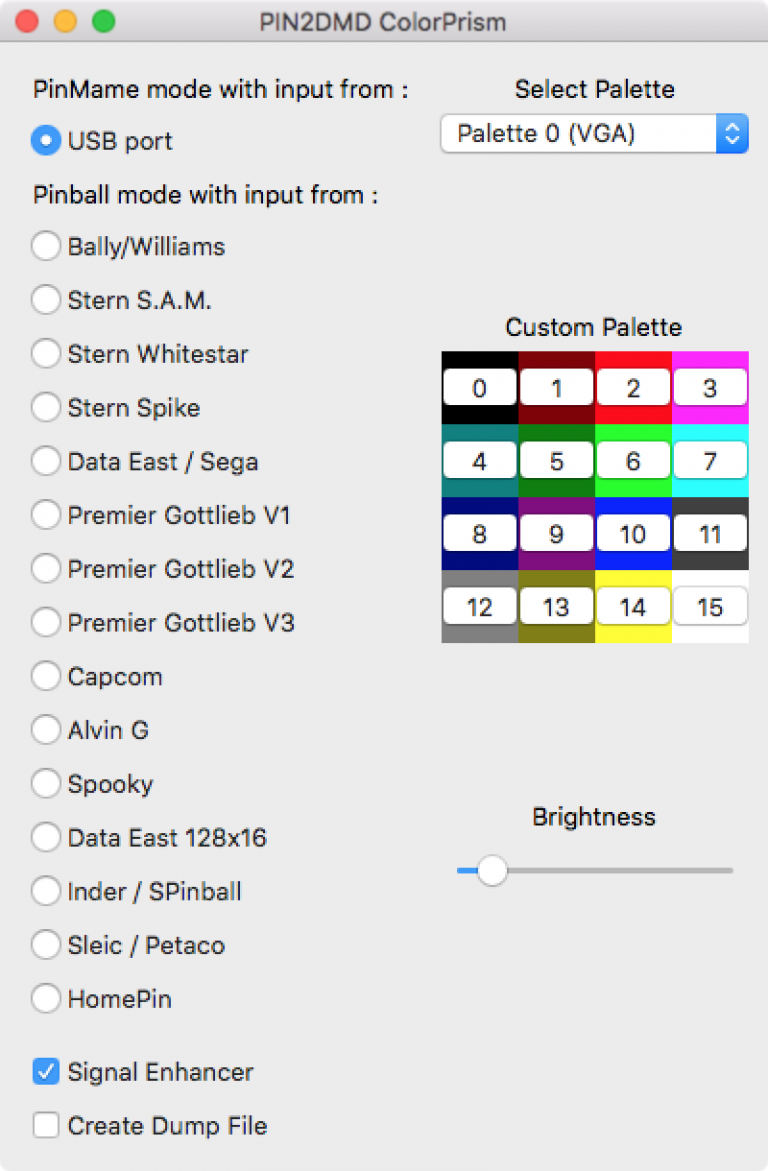
Task: Disable the Signal Enhancer checkbox
Action: (46, 1072)
